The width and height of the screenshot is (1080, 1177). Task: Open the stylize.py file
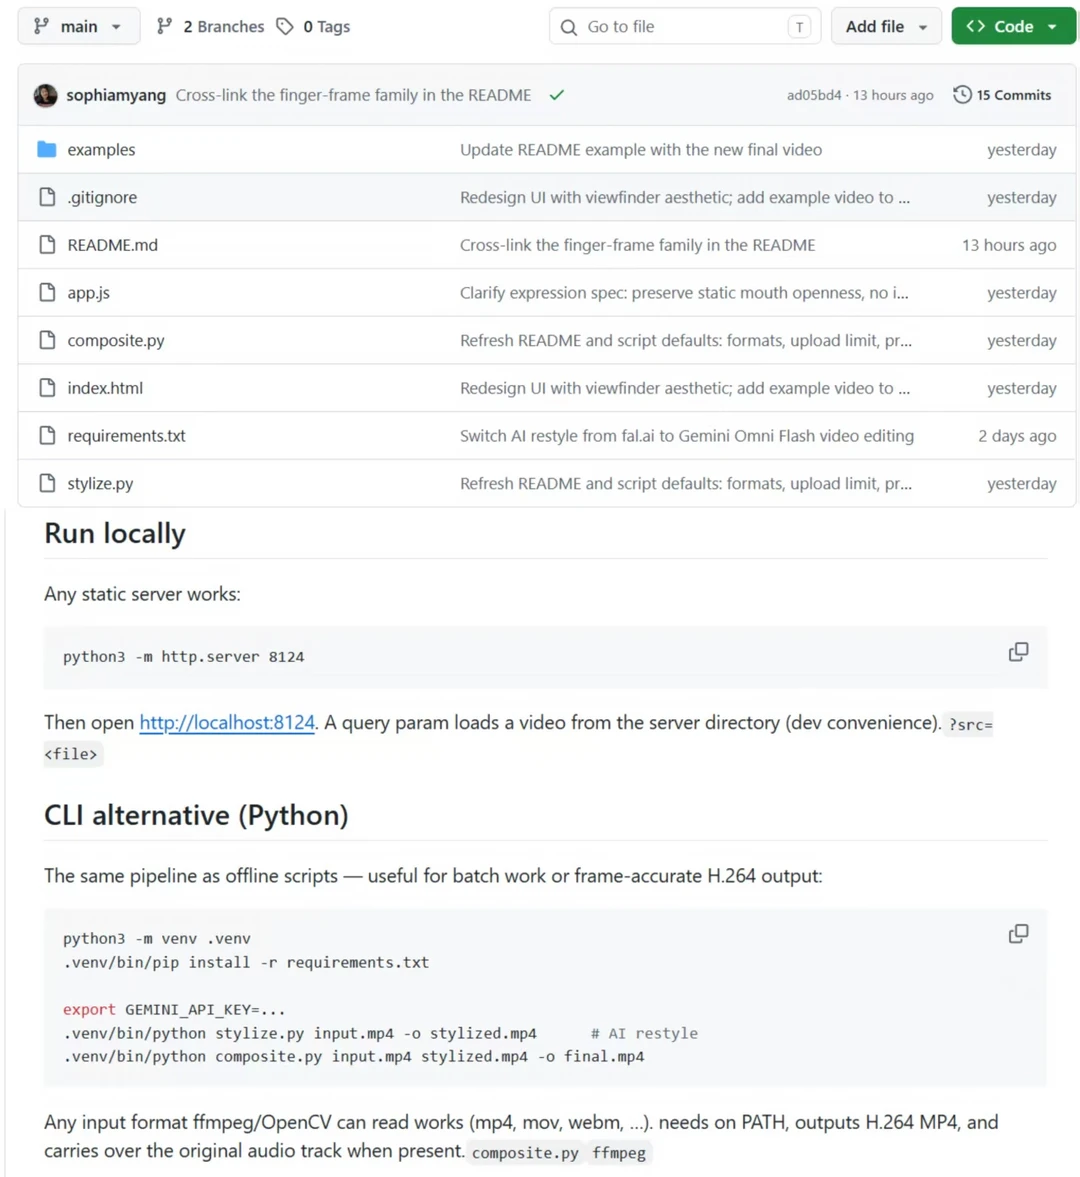click(101, 483)
